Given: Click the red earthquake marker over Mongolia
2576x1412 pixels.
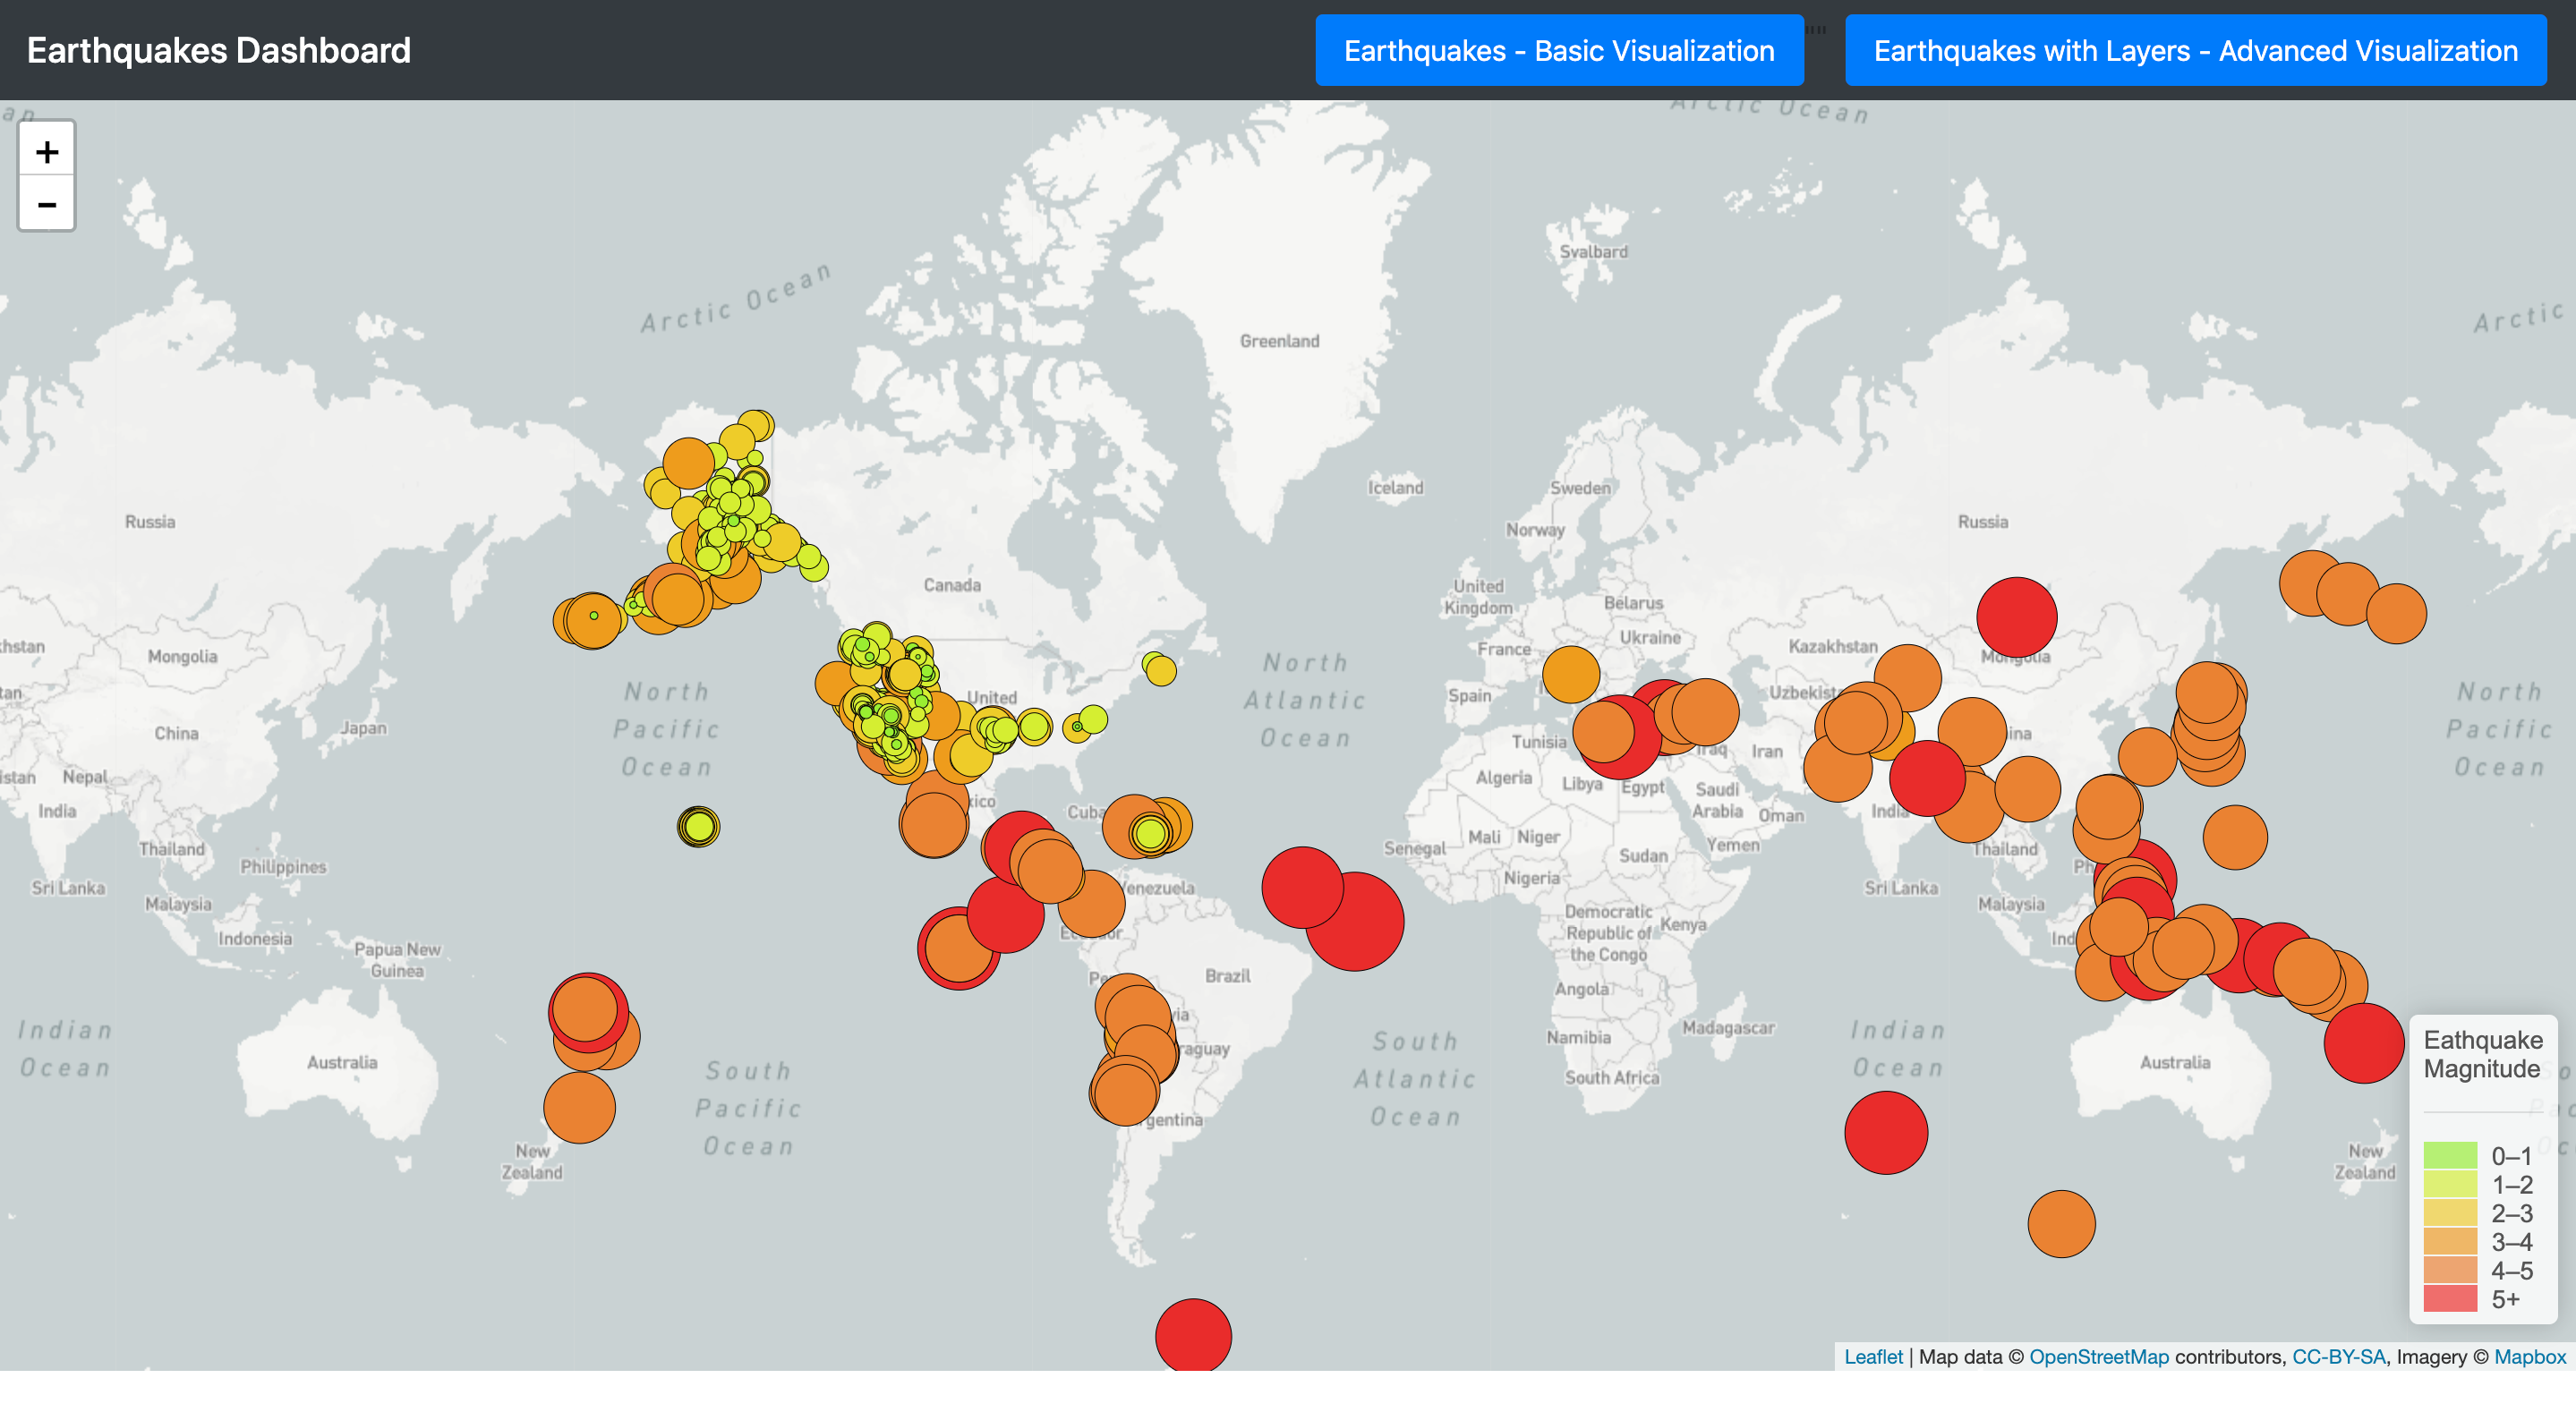Looking at the screenshot, I should coord(2016,616).
